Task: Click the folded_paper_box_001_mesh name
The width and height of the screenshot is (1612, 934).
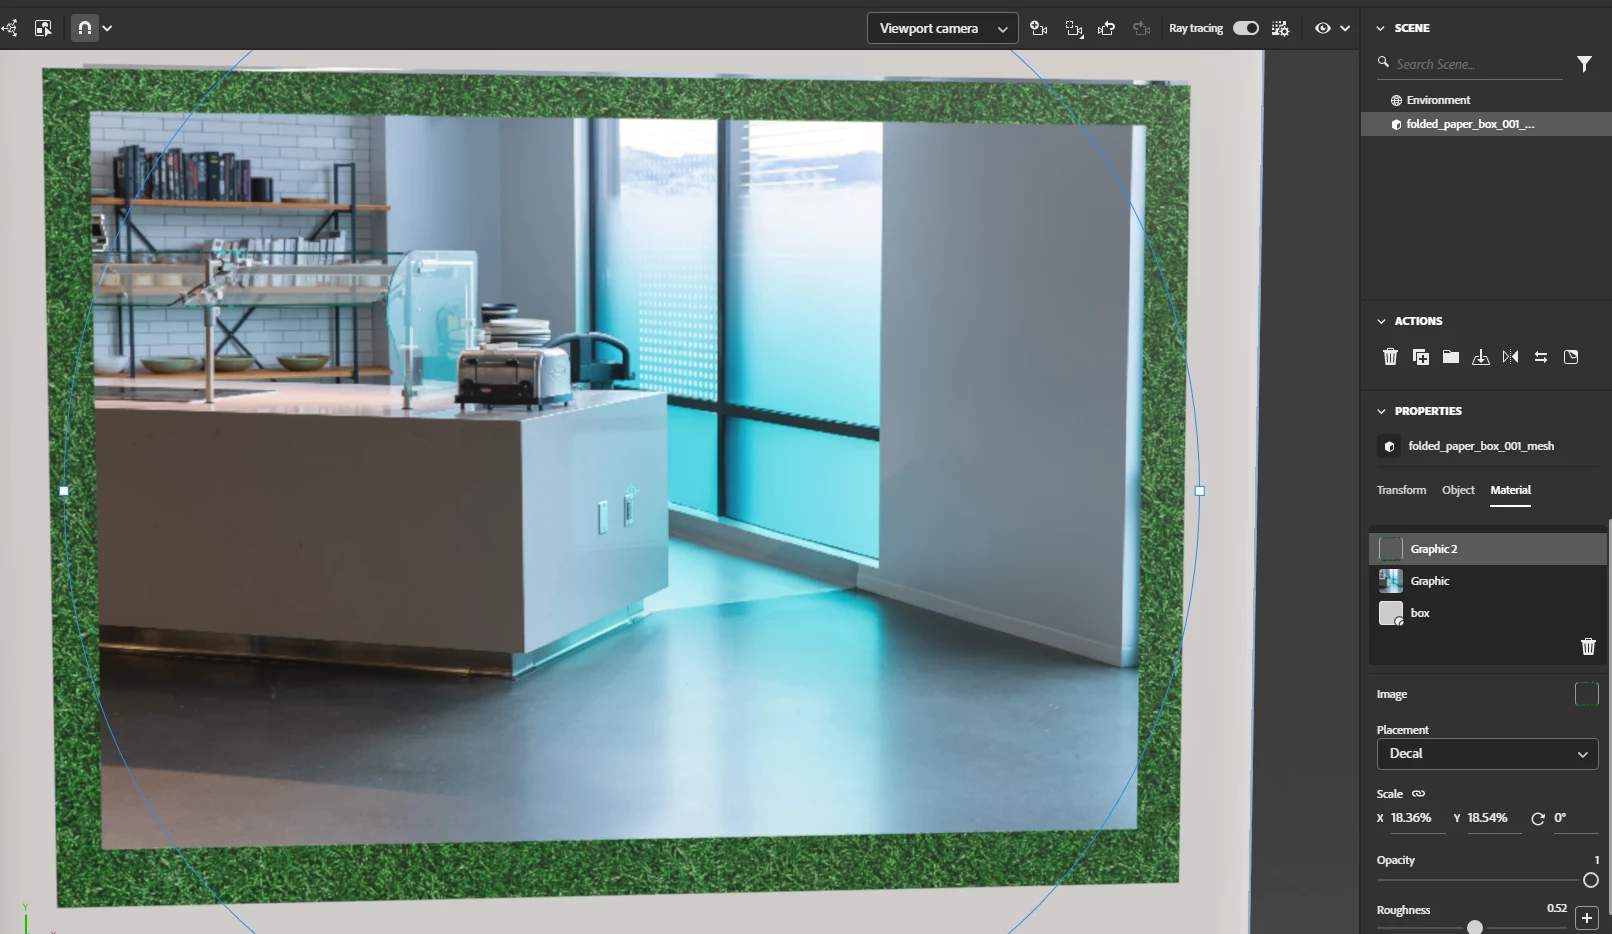Action: tap(1481, 446)
